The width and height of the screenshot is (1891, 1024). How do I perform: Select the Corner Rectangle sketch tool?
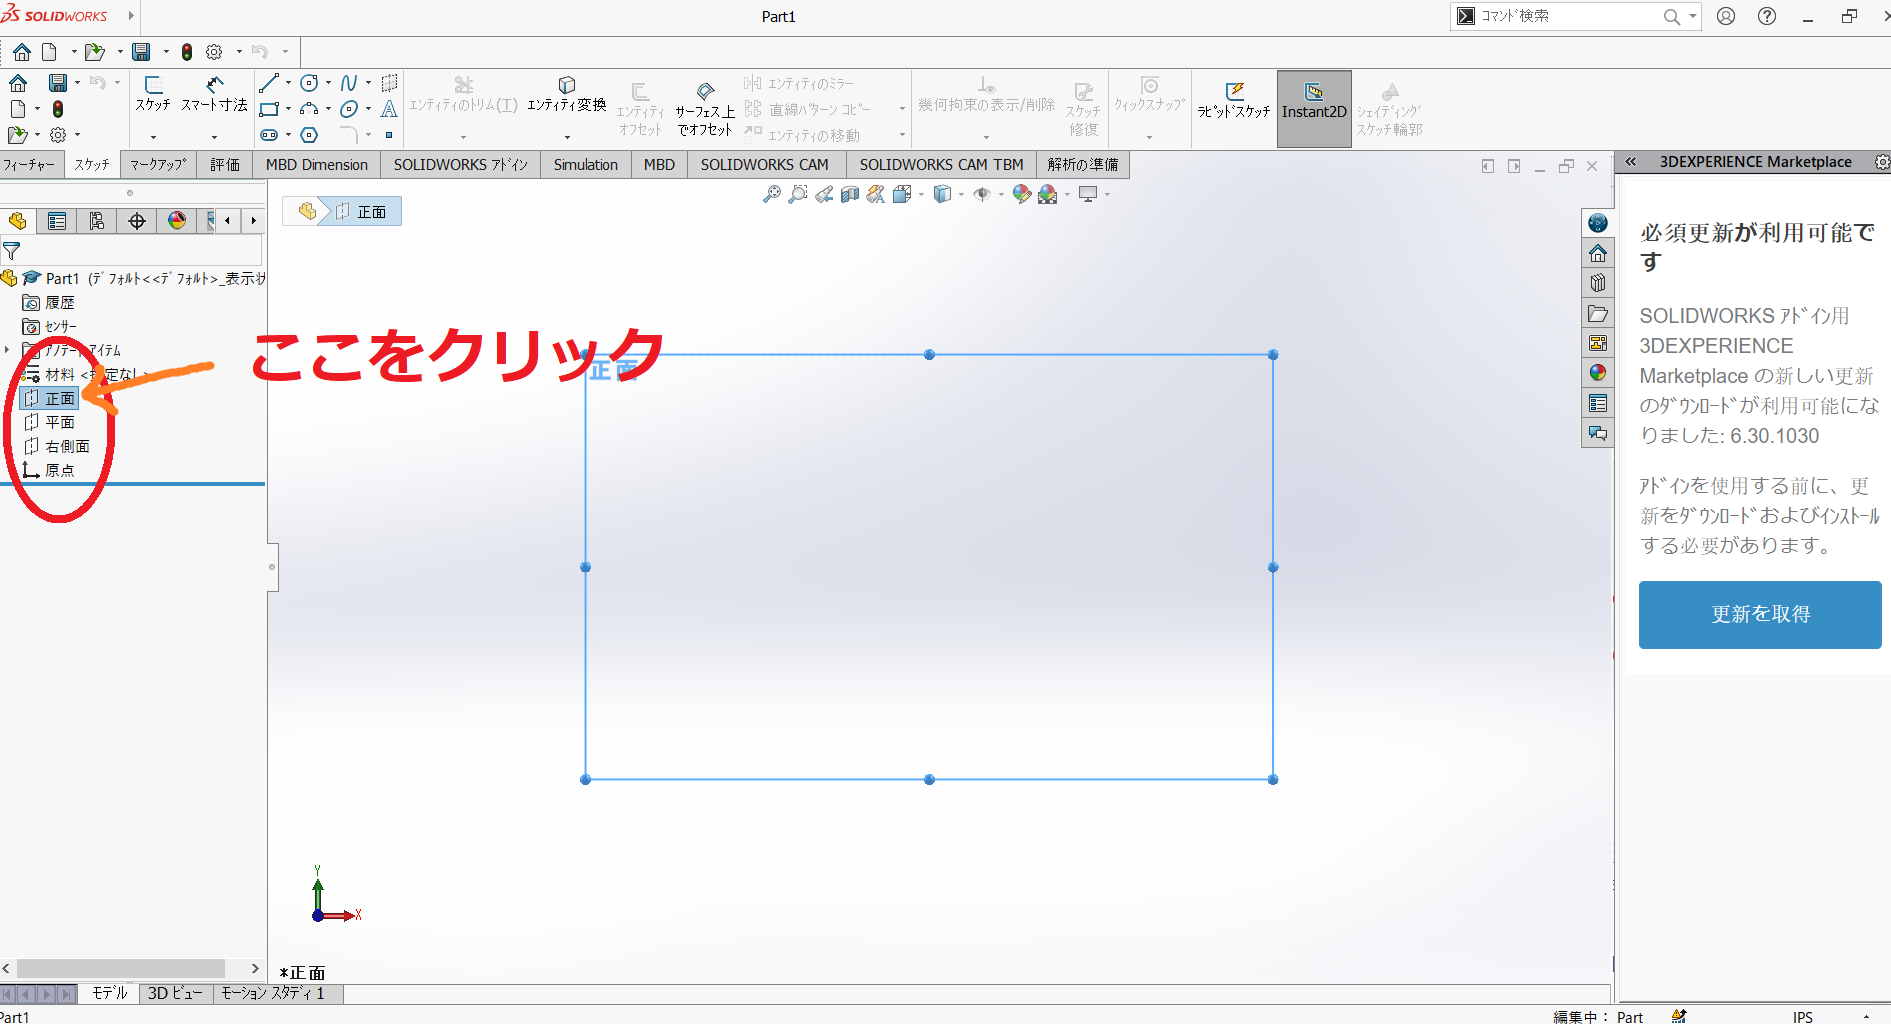(268, 109)
